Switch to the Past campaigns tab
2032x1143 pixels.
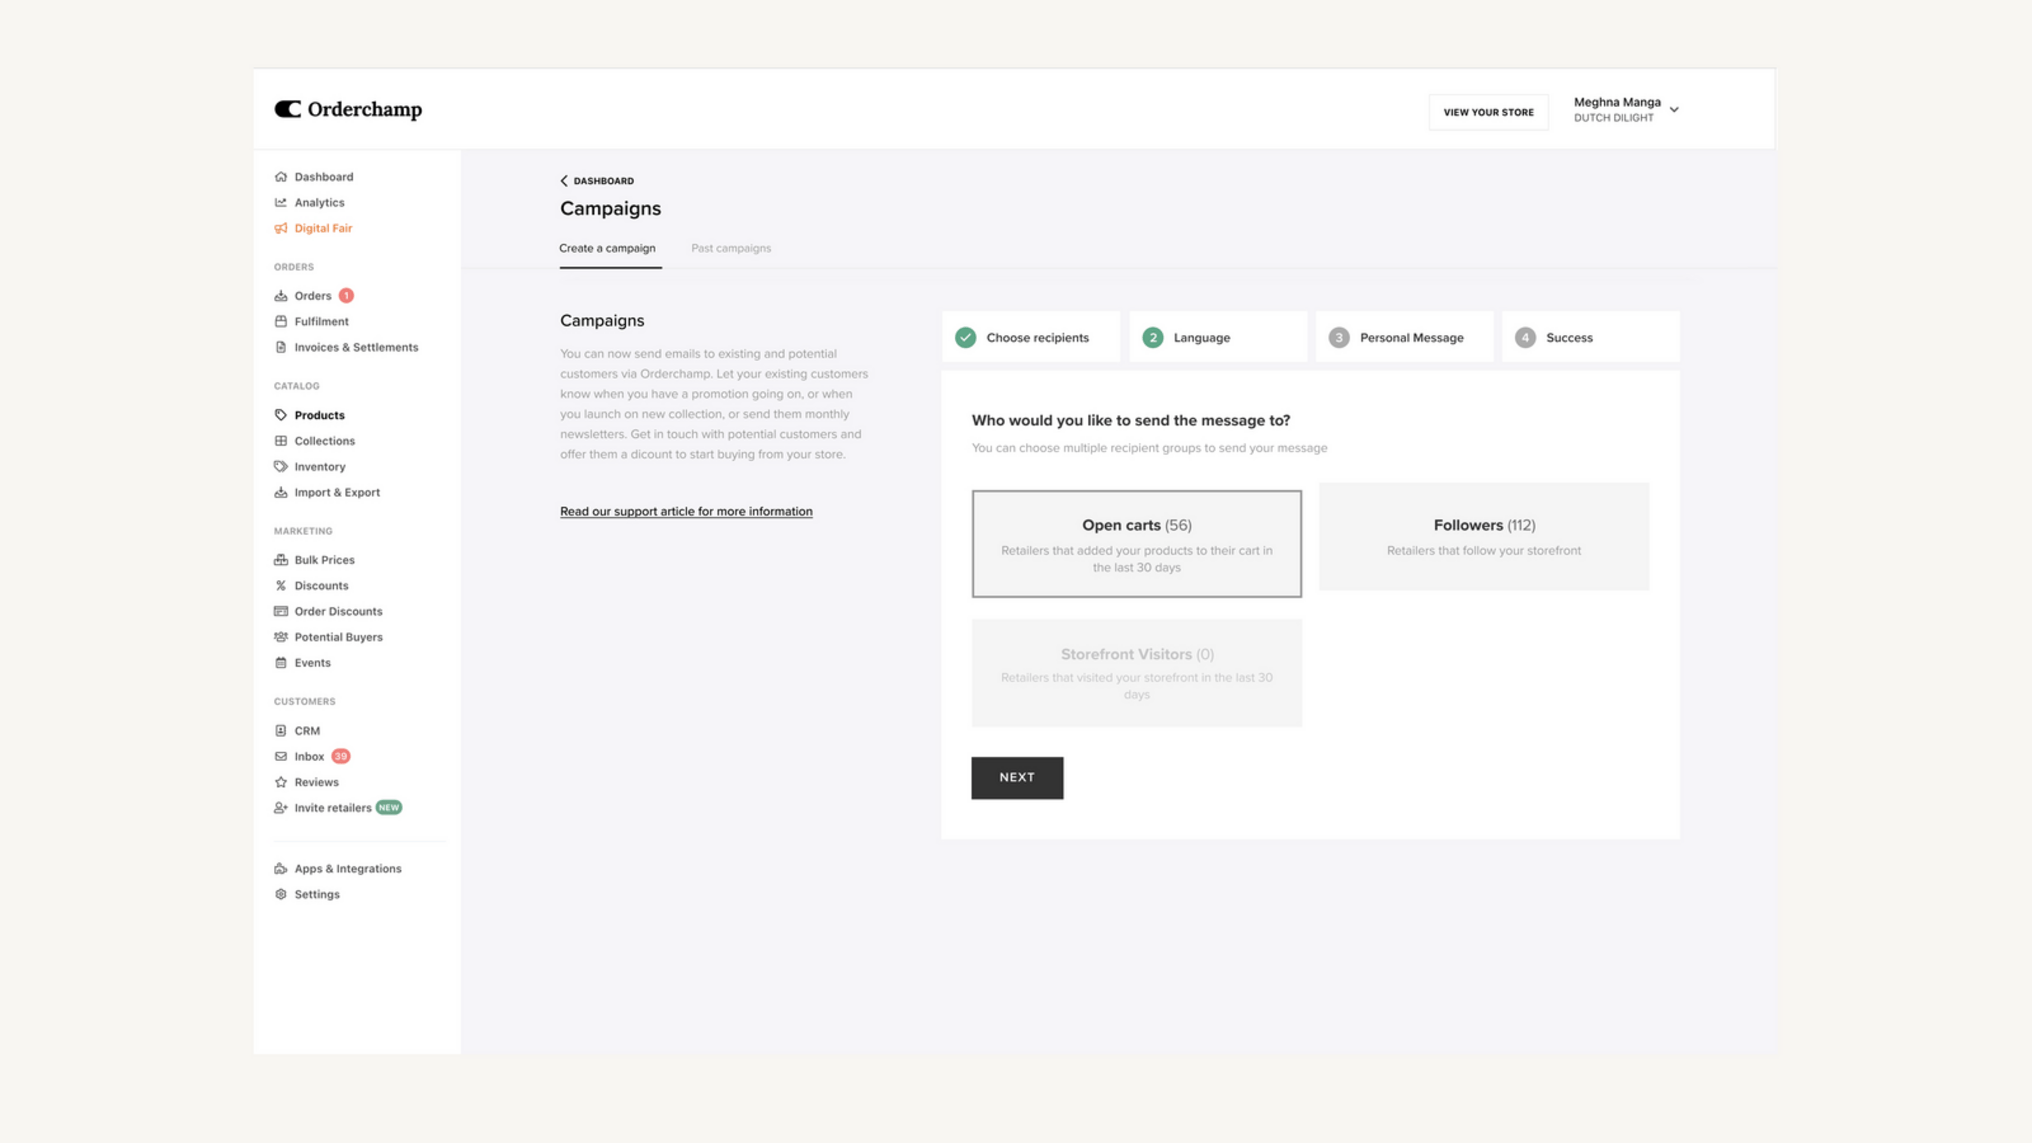point(731,248)
